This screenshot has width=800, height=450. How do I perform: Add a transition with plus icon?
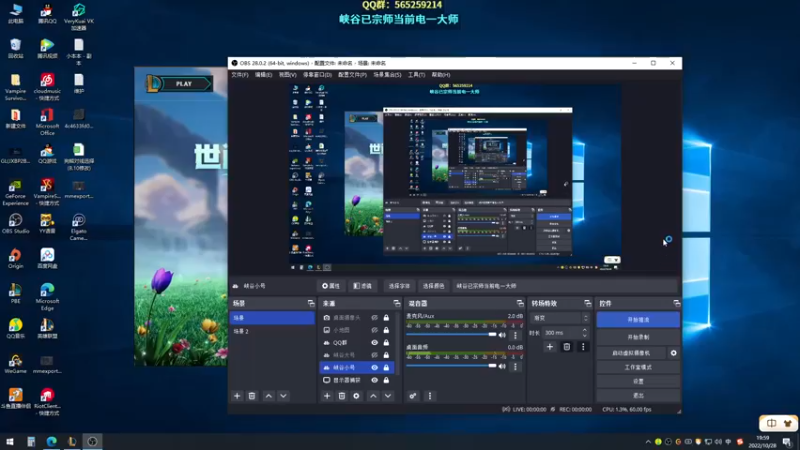click(x=549, y=347)
